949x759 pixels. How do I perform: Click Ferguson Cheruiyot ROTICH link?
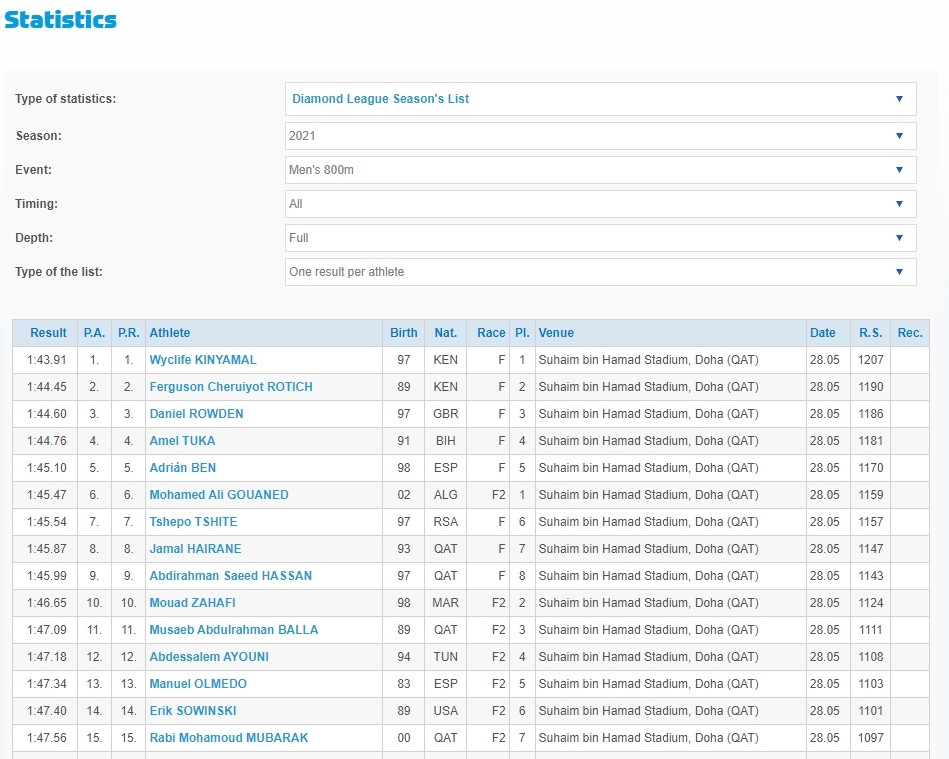231,387
